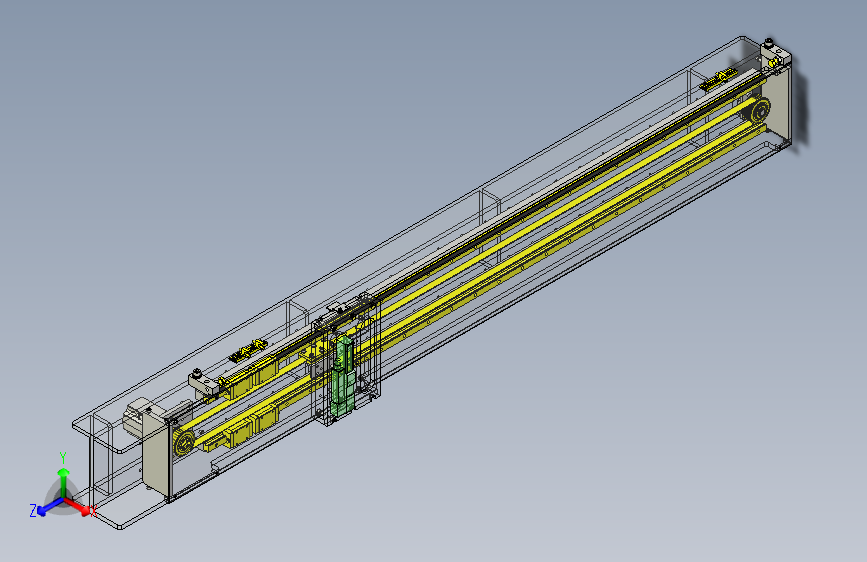Click the red X axis arrow of triad
This screenshot has width=867, height=562.
(78, 506)
